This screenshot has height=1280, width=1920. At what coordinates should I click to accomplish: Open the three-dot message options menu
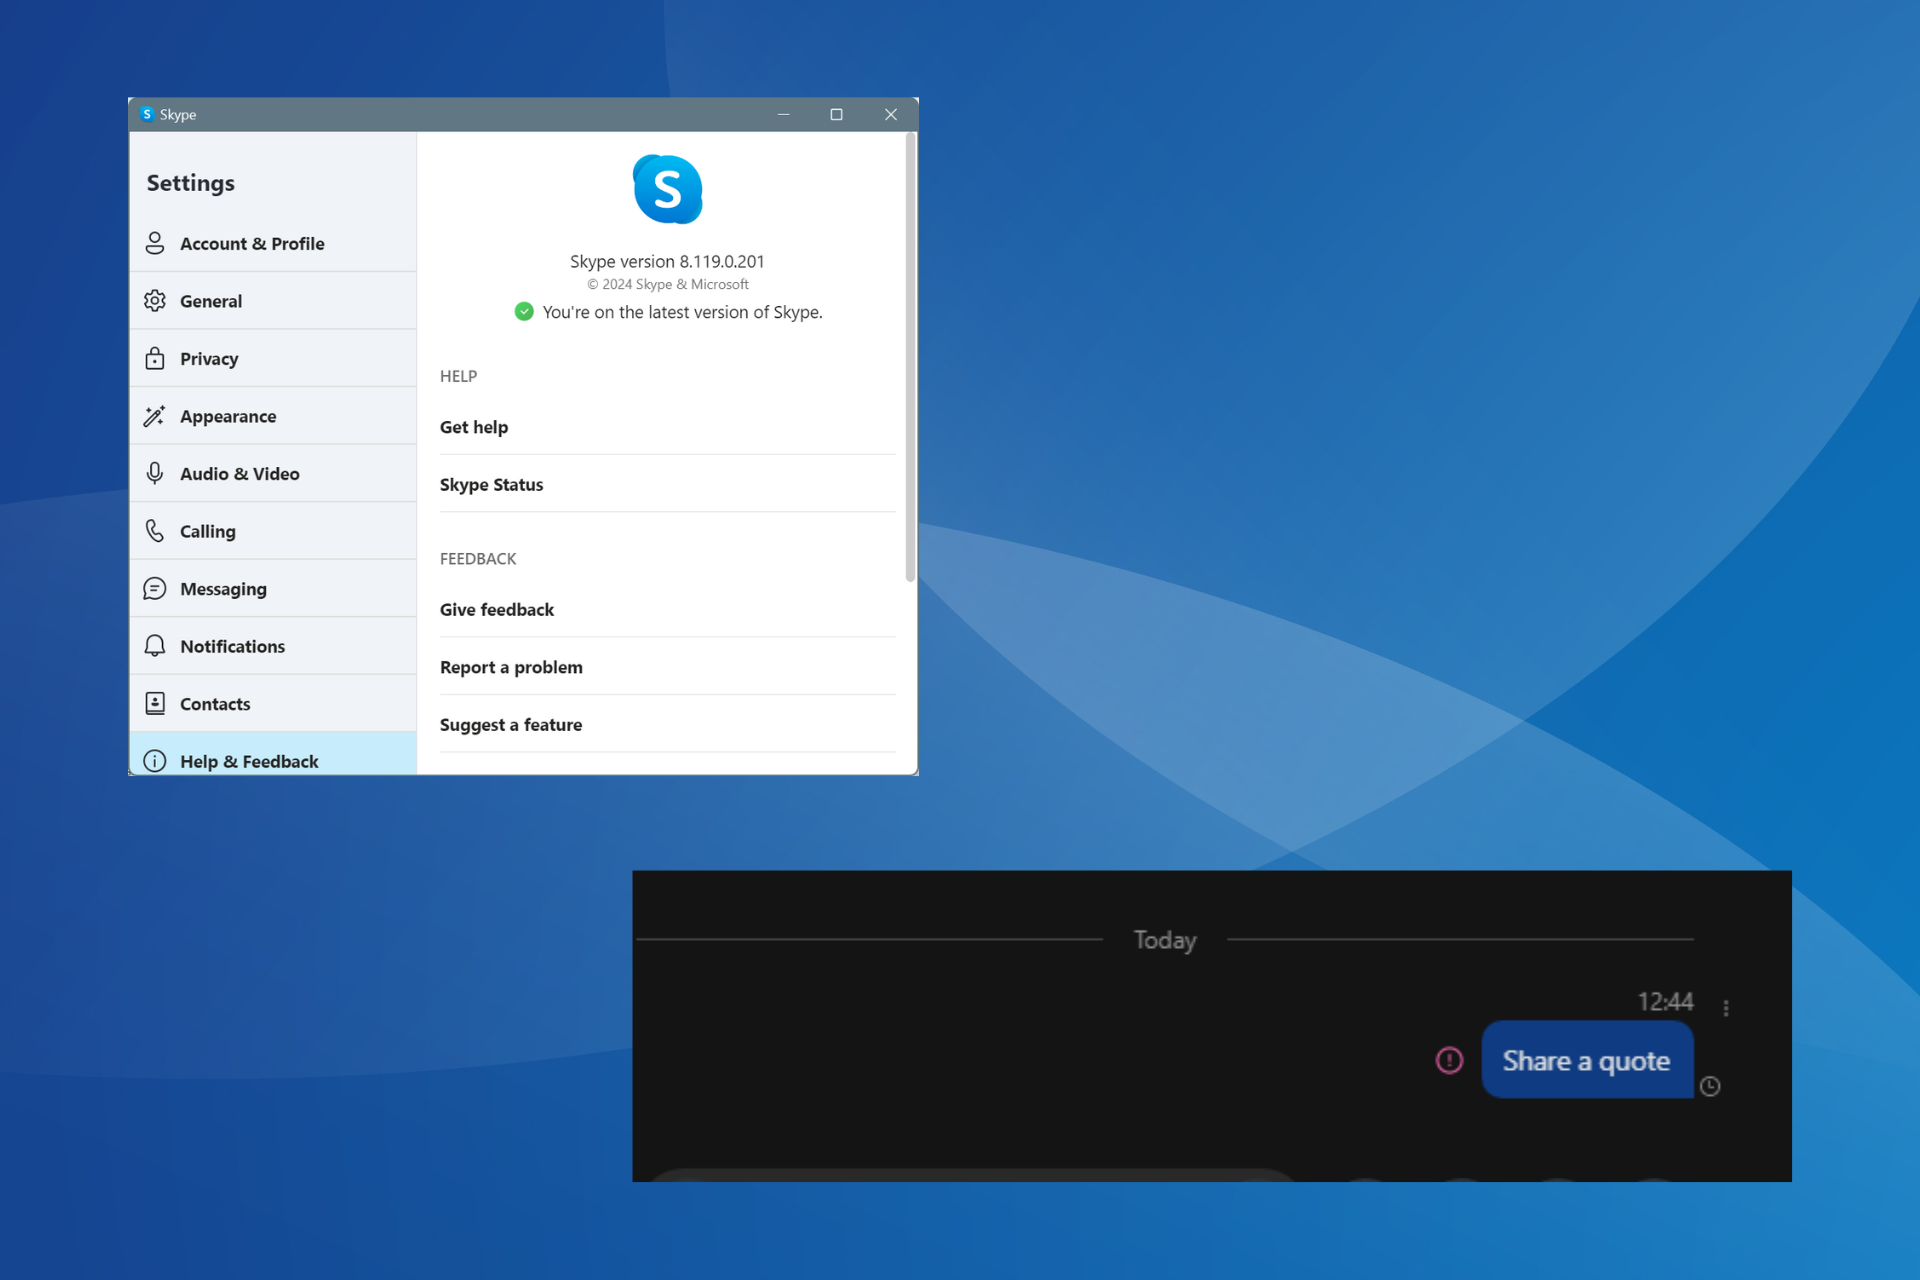click(1726, 1008)
